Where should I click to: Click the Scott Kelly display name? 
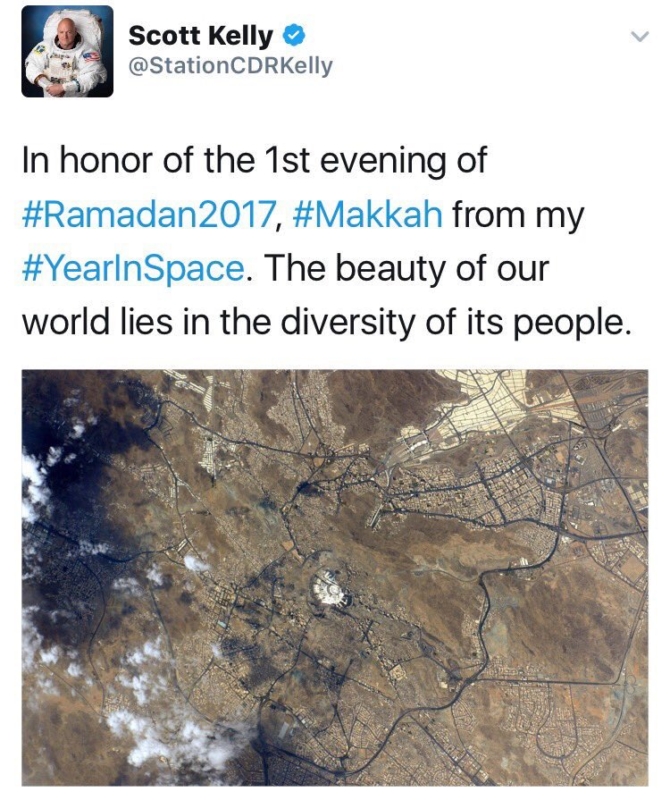coord(201,36)
